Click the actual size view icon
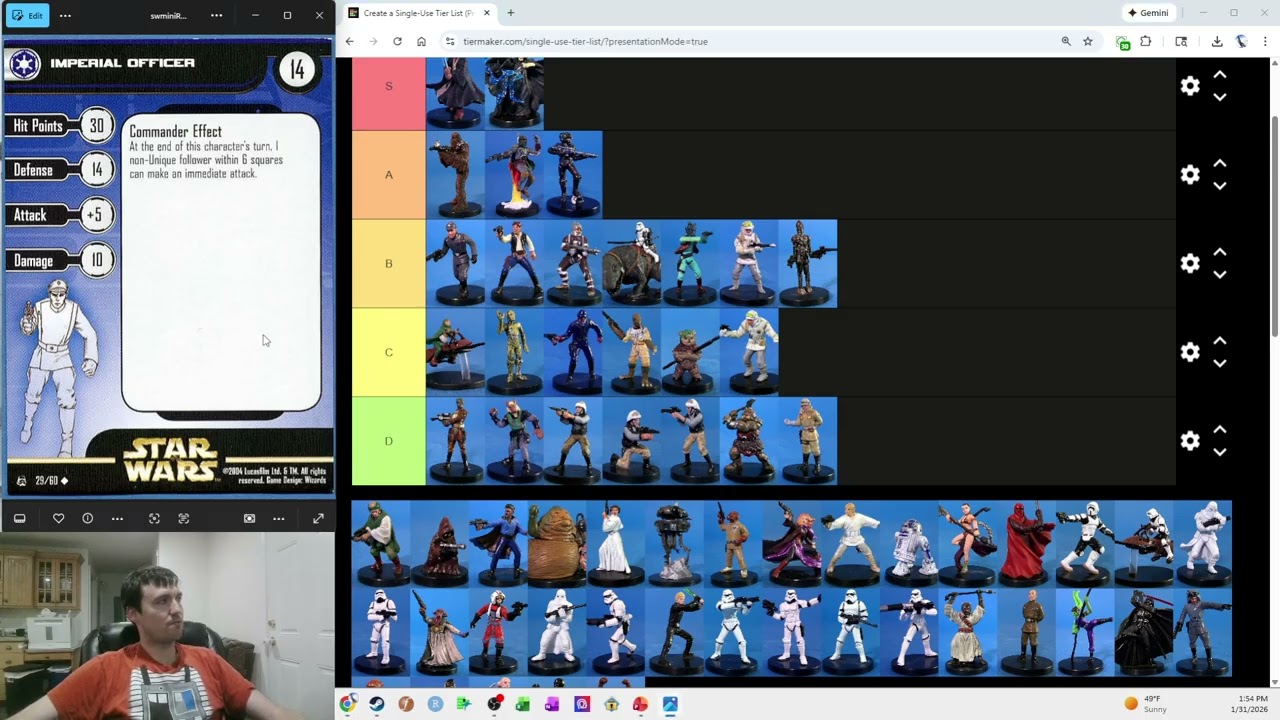 [249, 518]
